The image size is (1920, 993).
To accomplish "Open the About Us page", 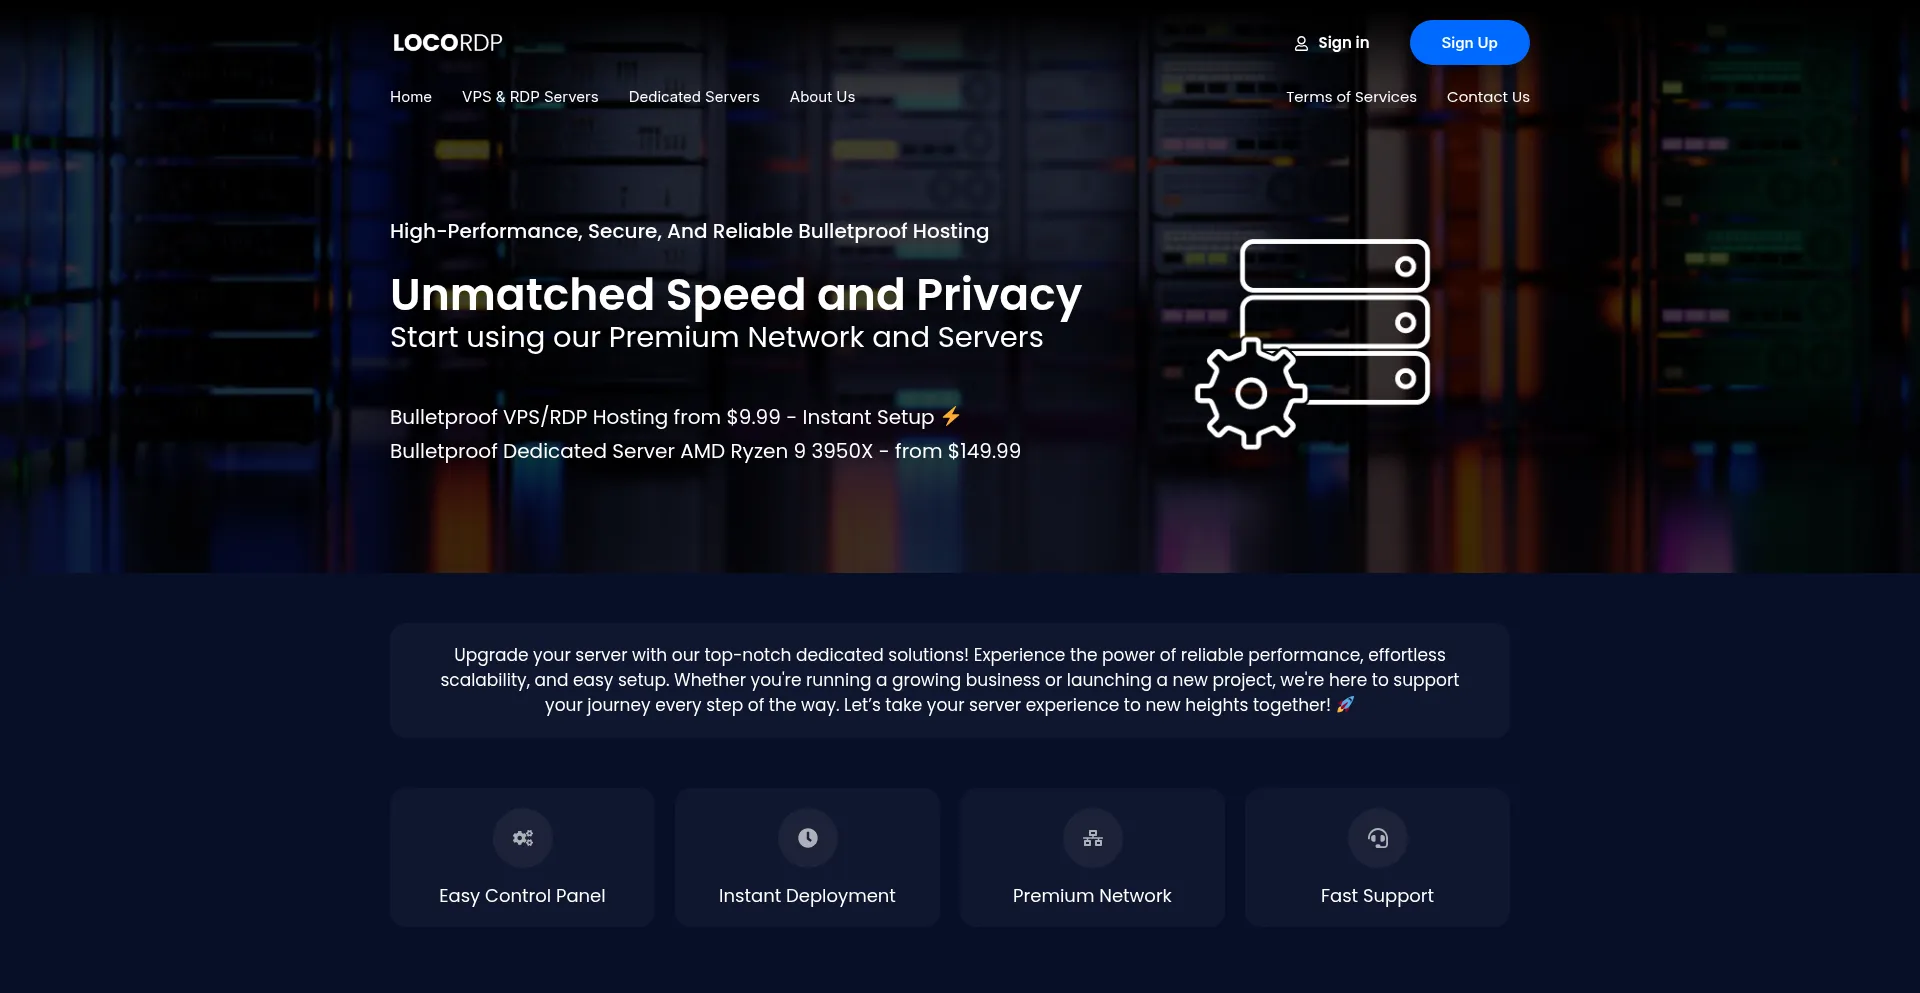I will coord(822,97).
